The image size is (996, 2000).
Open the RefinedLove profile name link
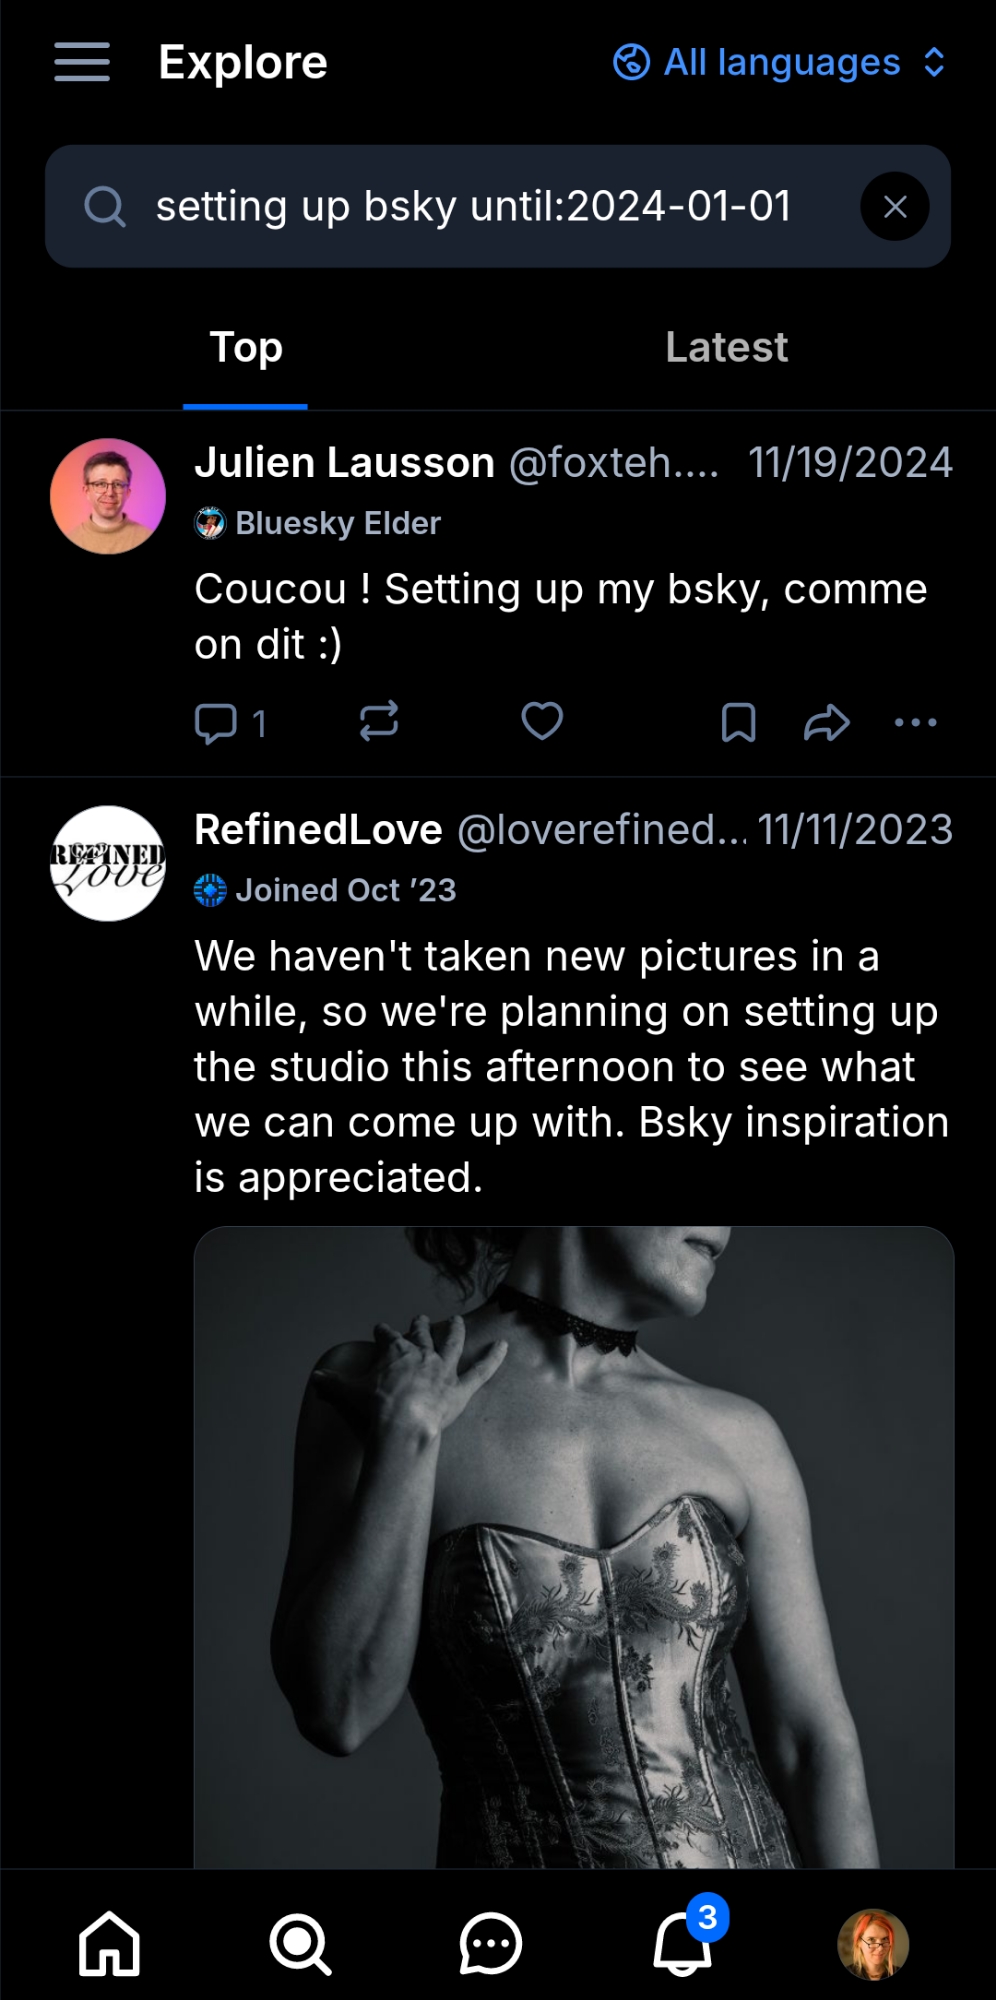click(318, 830)
